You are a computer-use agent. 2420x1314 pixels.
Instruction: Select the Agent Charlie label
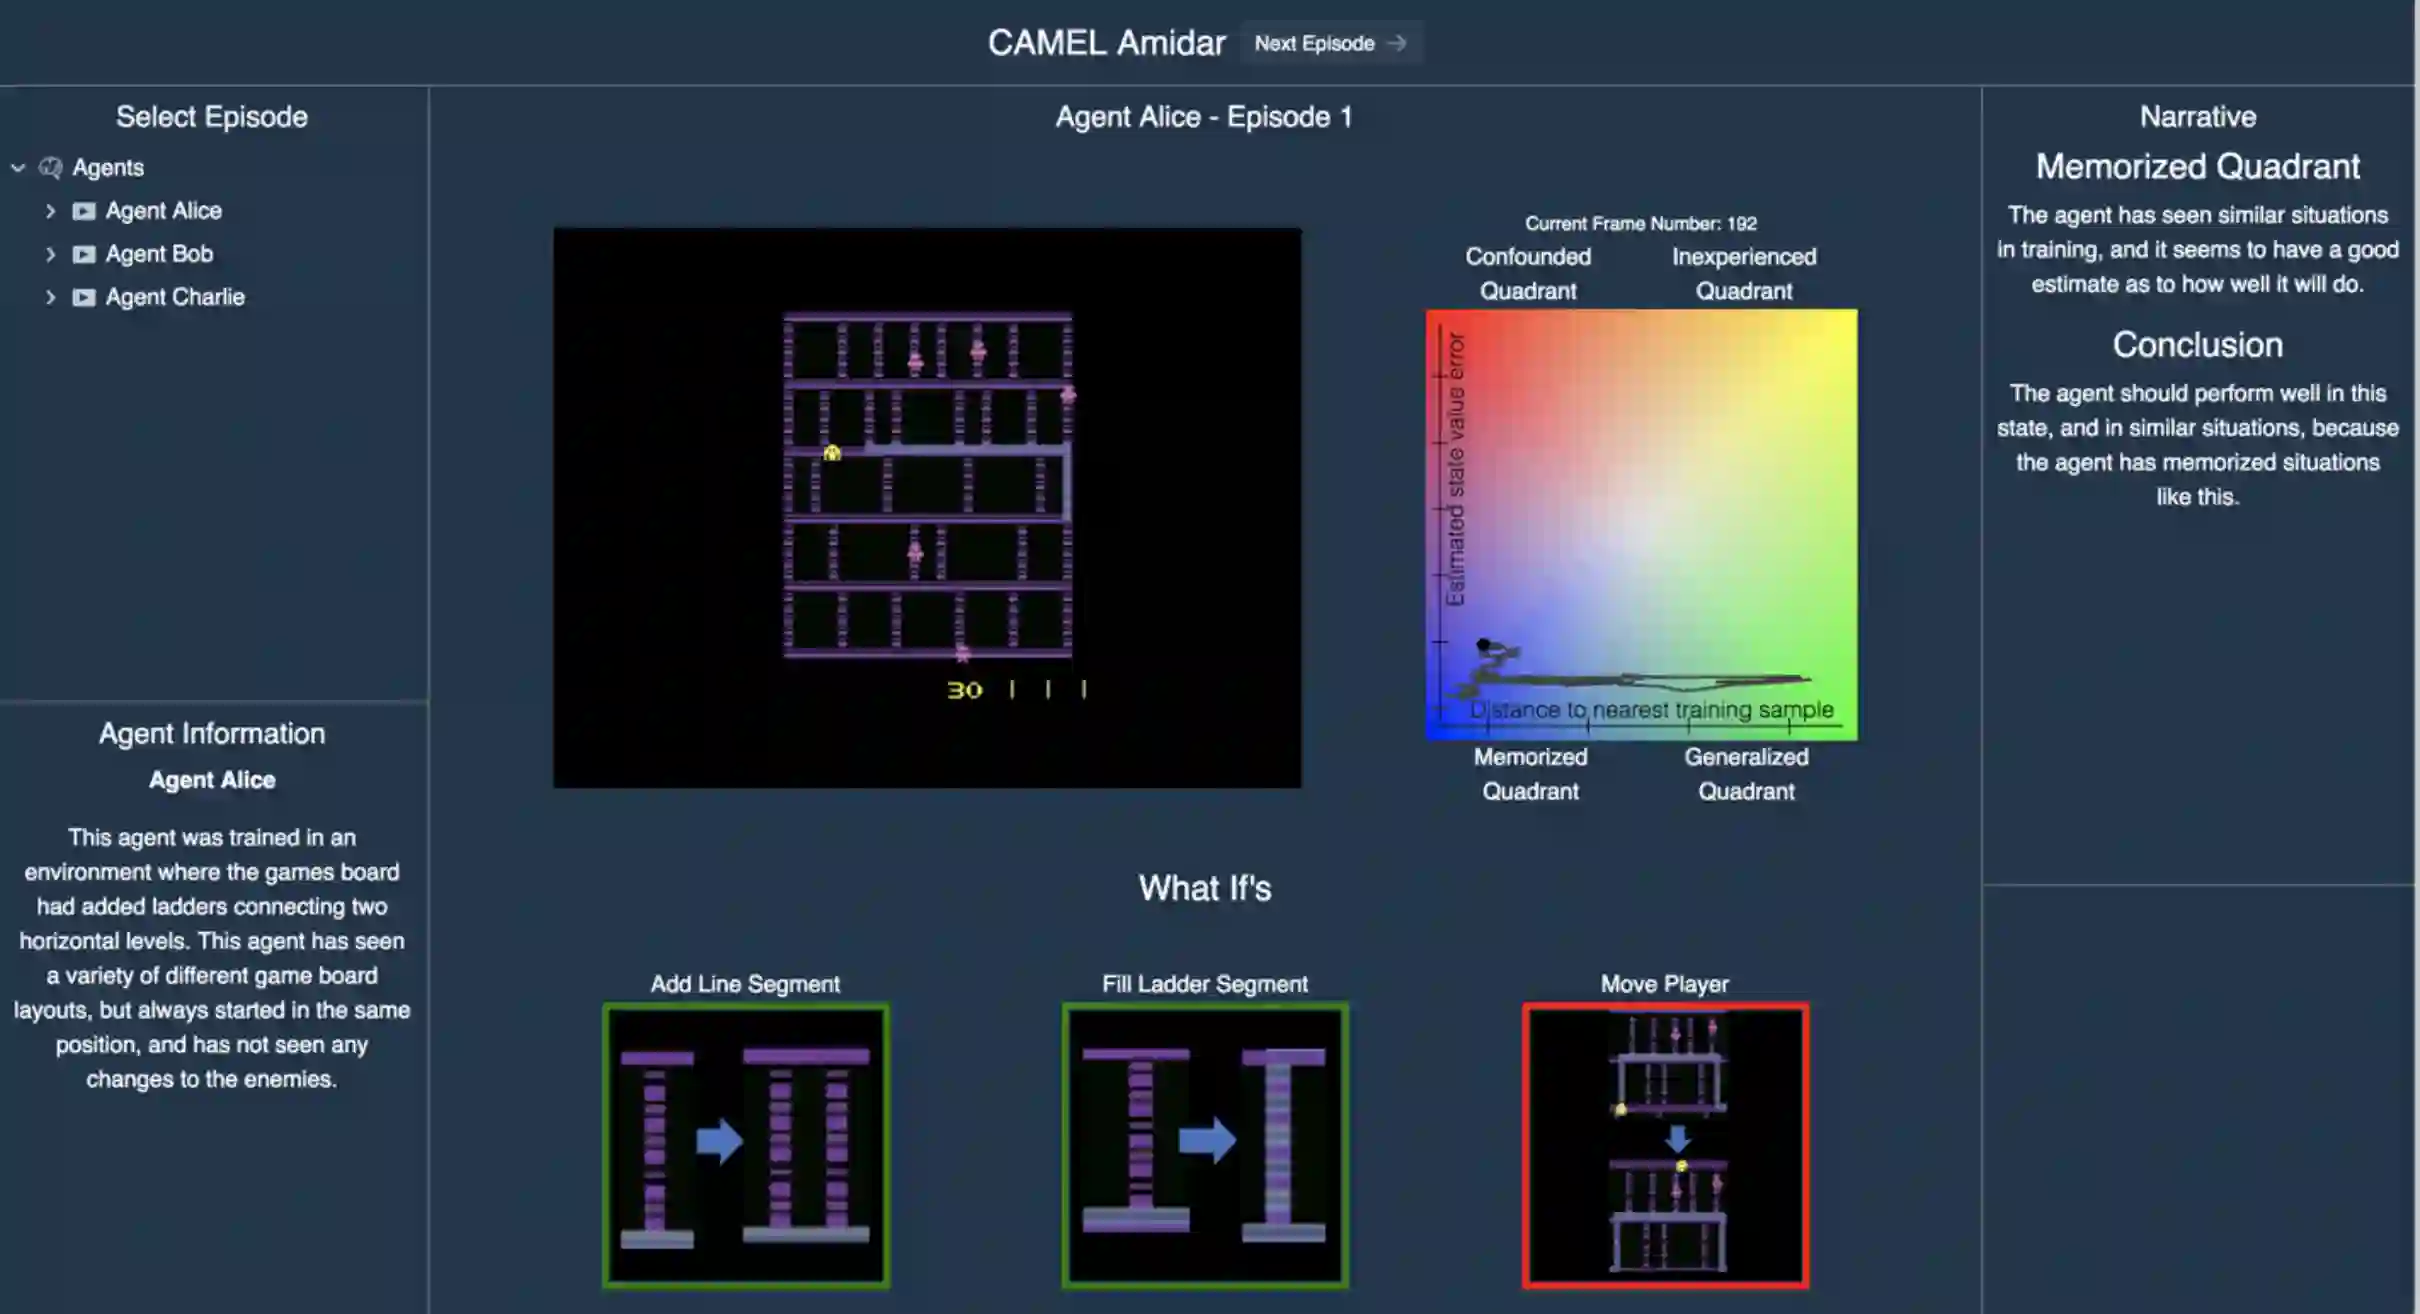(x=175, y=297)
